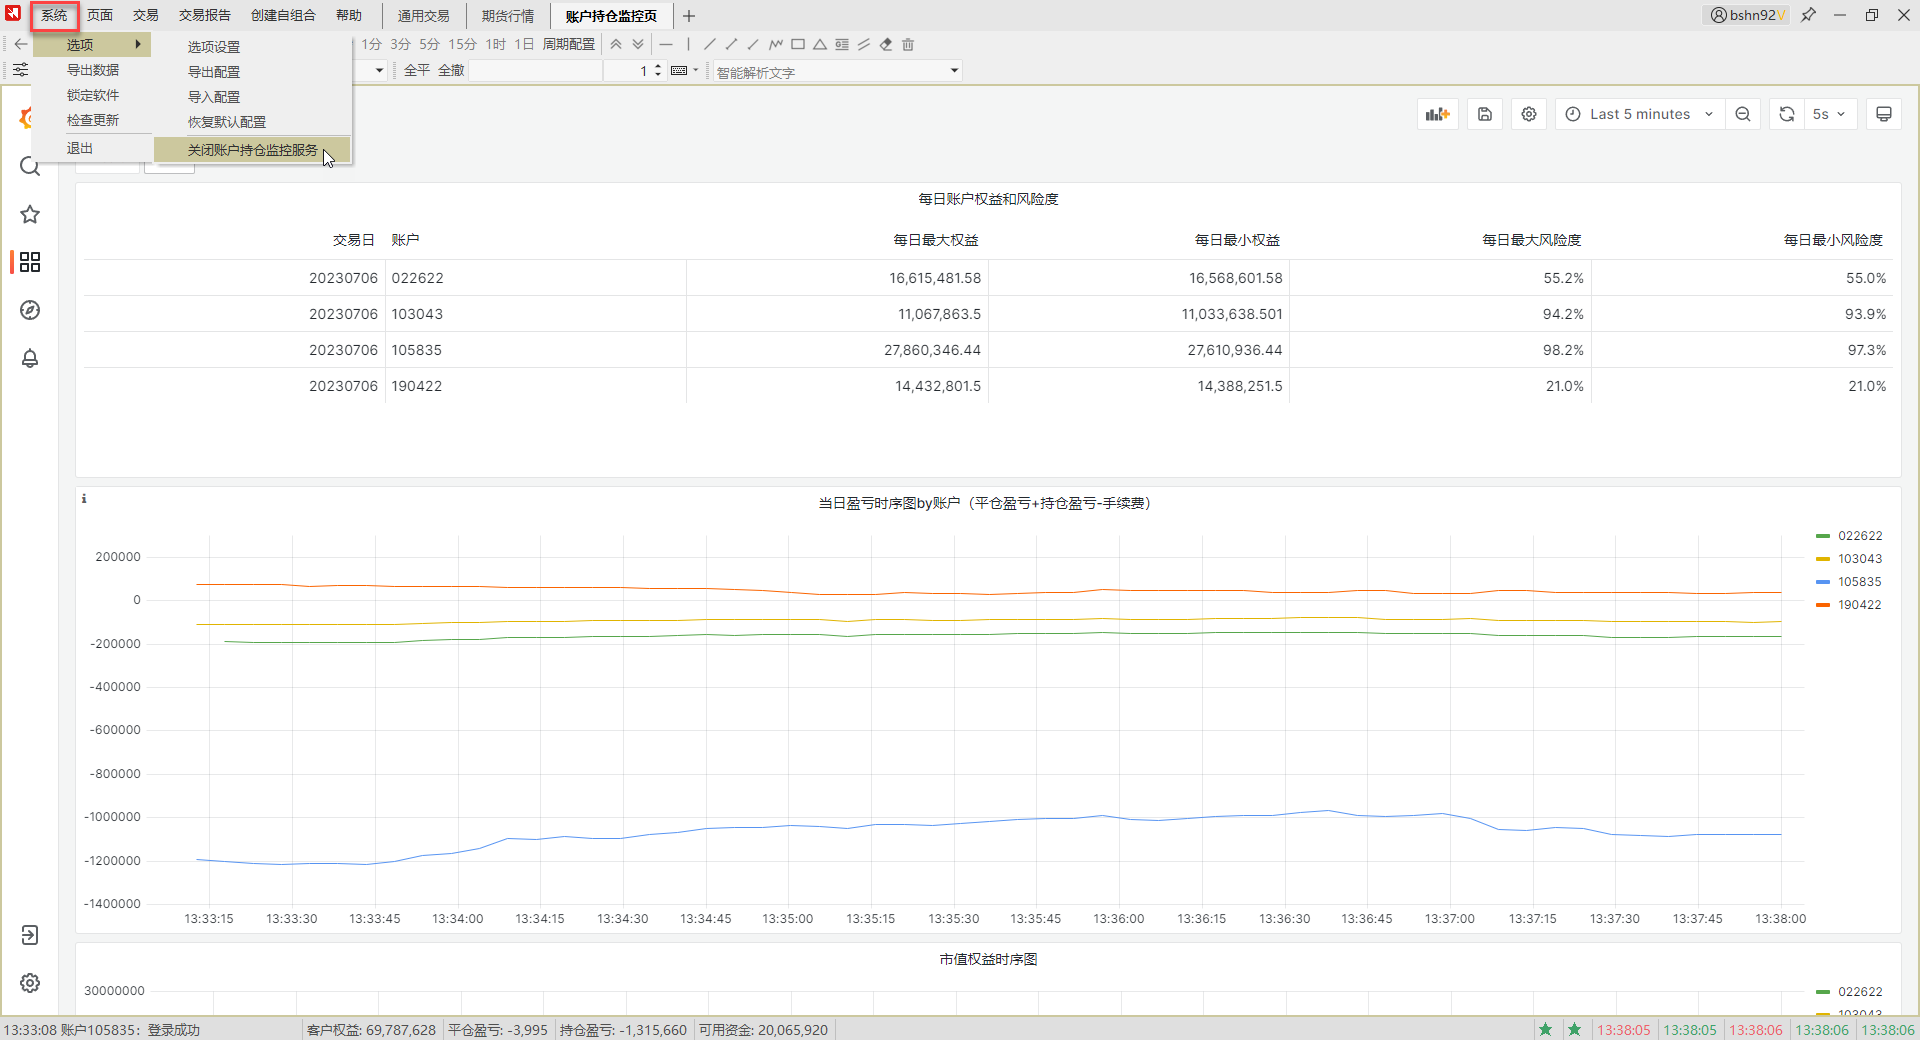
Task: Open the 创建自组合 menu
Action: pos(283,15)
